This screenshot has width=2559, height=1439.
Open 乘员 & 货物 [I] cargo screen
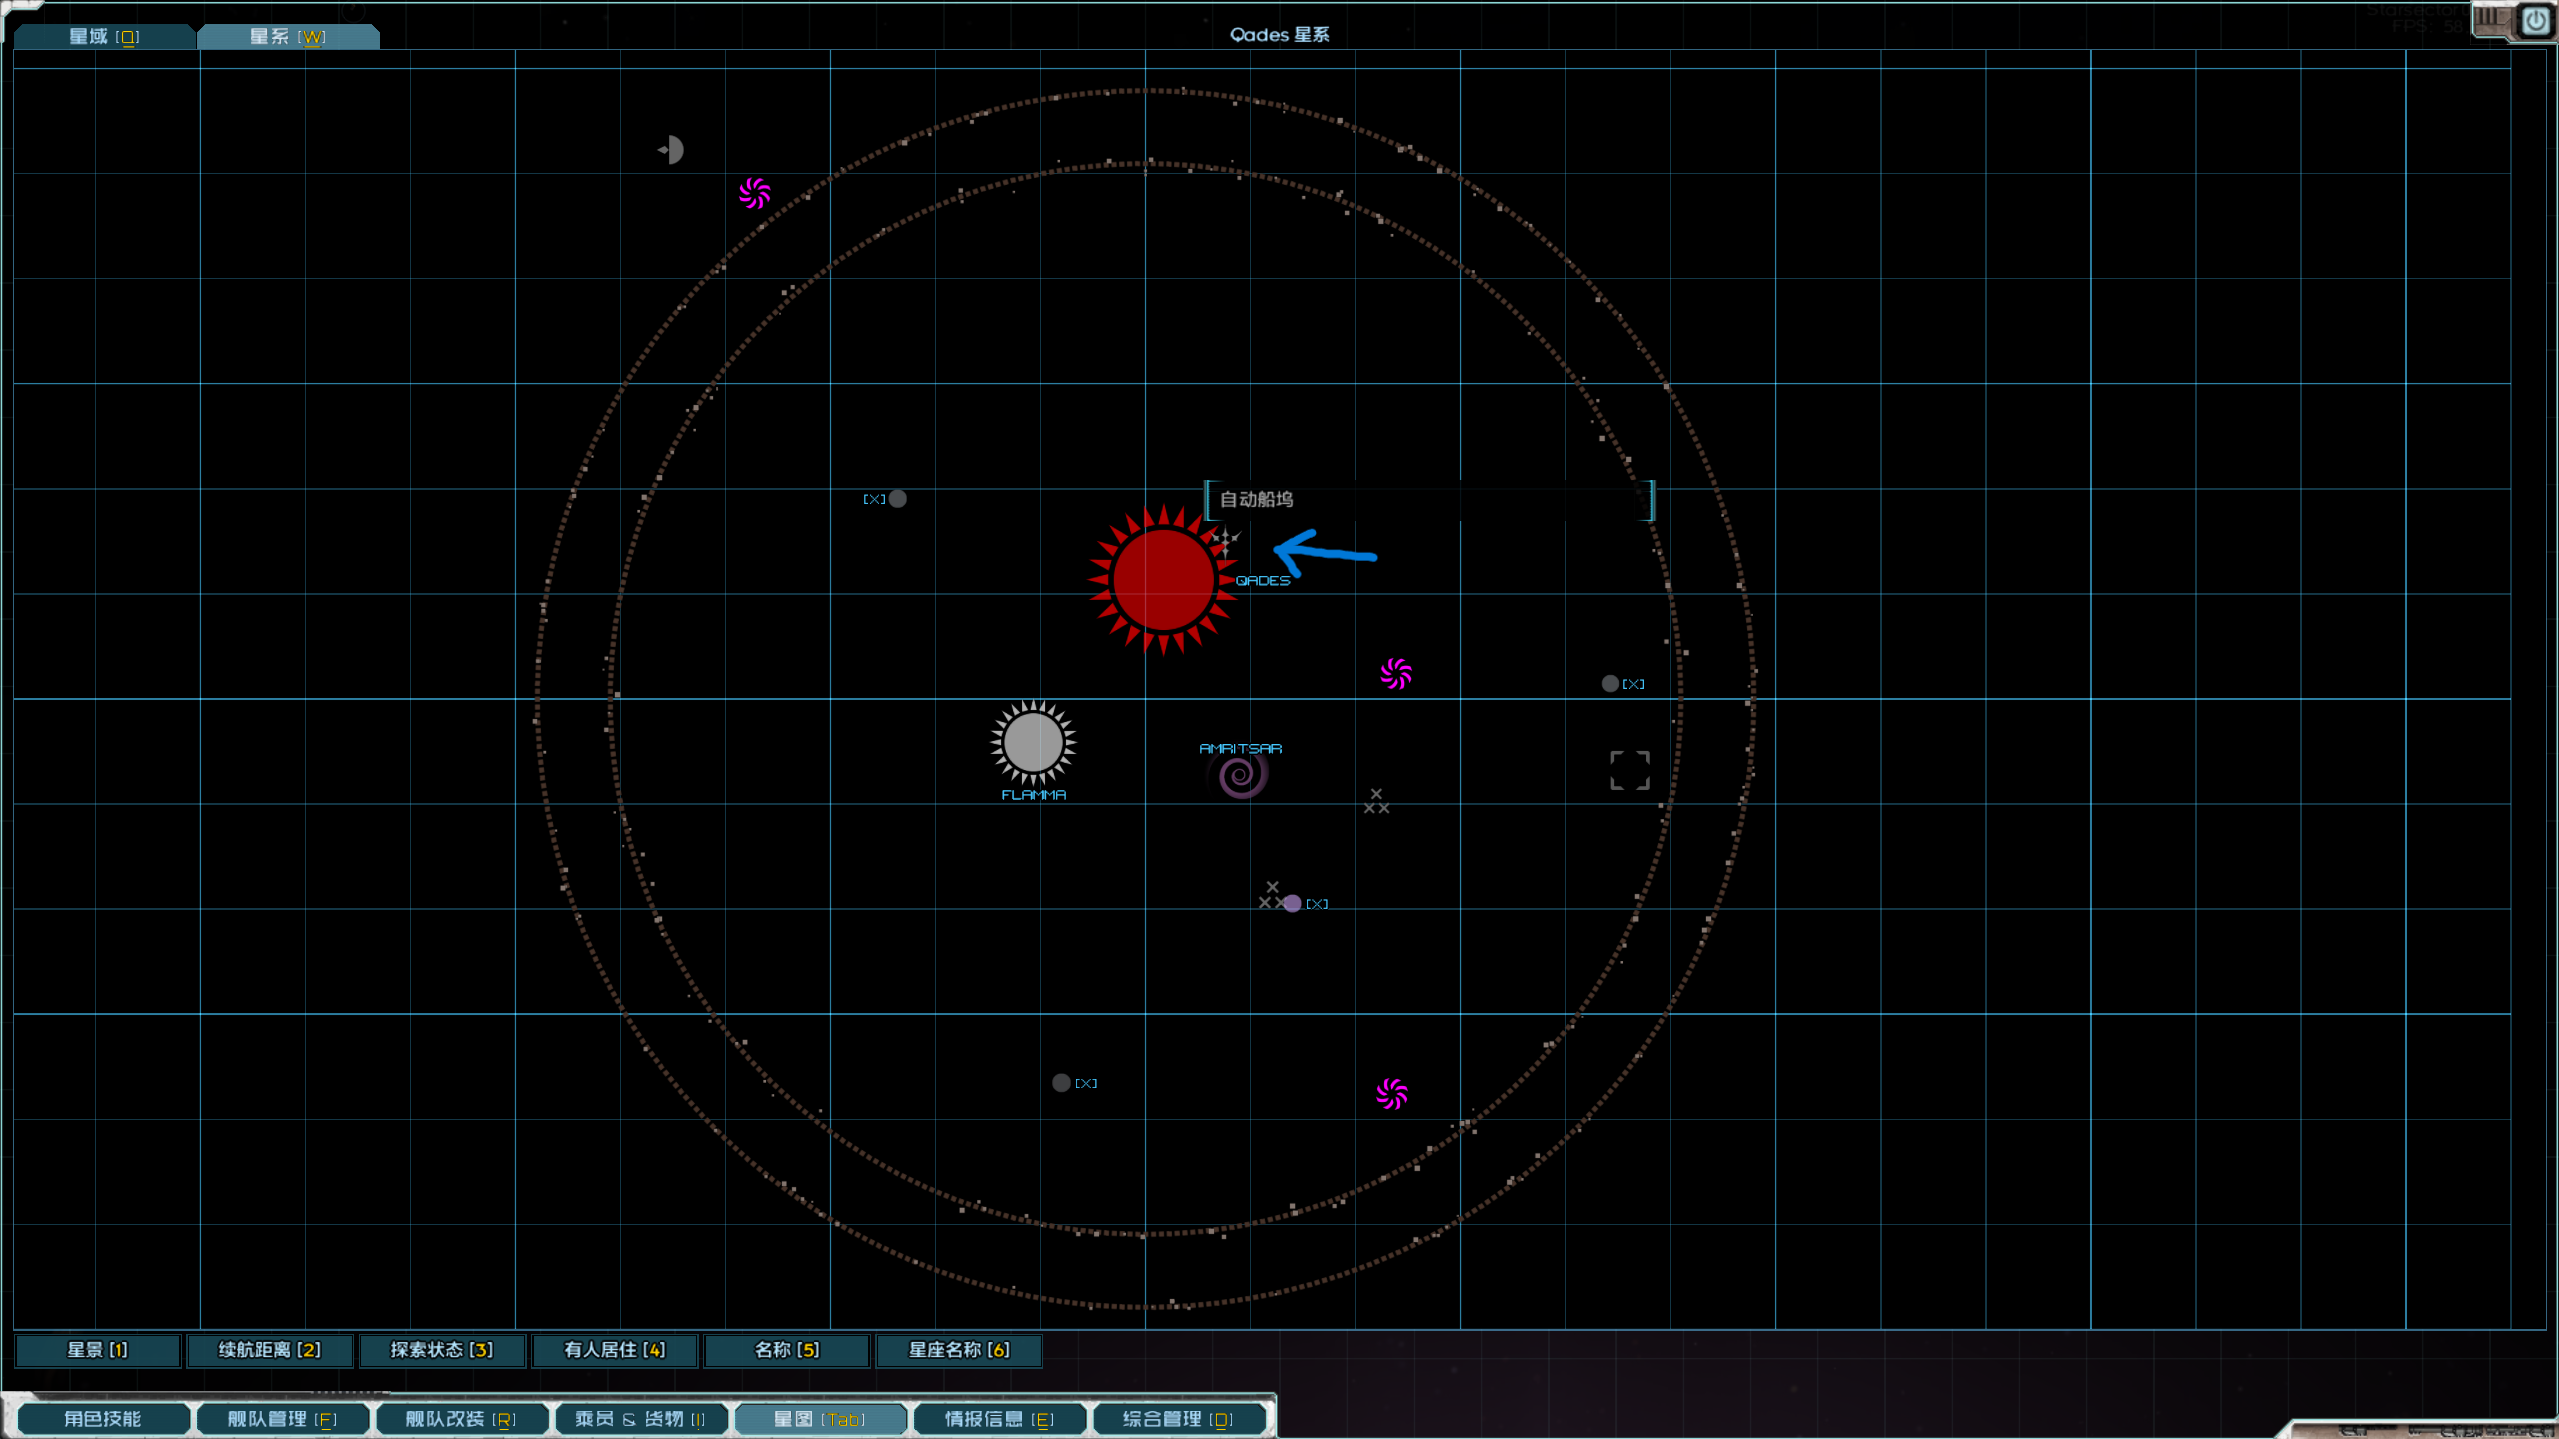pyautogui.click(x=640, y=1419)
